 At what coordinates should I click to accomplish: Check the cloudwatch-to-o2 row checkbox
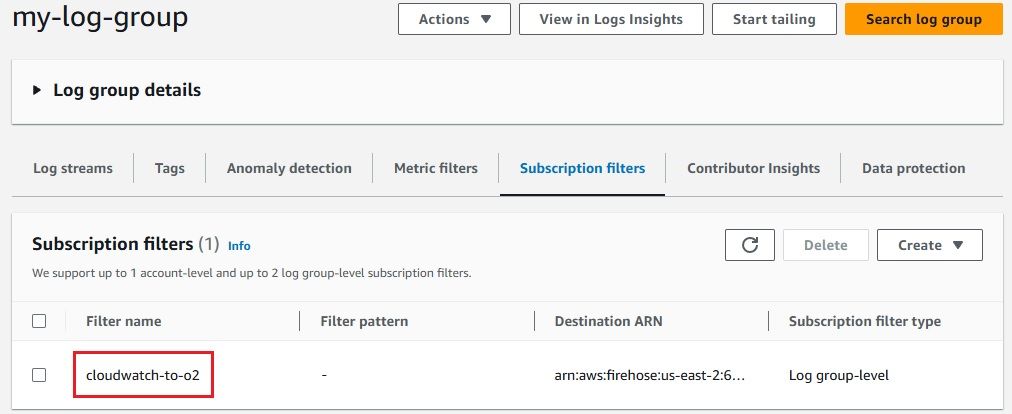click(x=39, y=375)
